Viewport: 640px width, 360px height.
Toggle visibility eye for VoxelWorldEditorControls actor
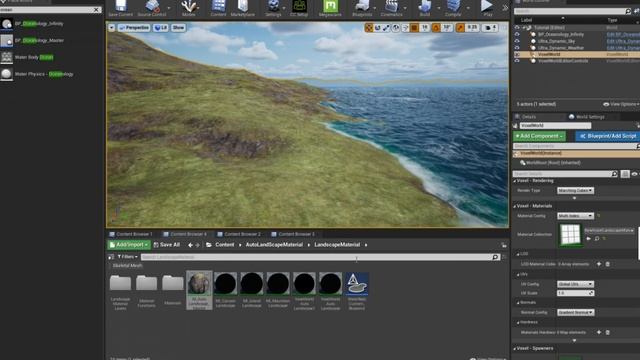click(517, 60)
